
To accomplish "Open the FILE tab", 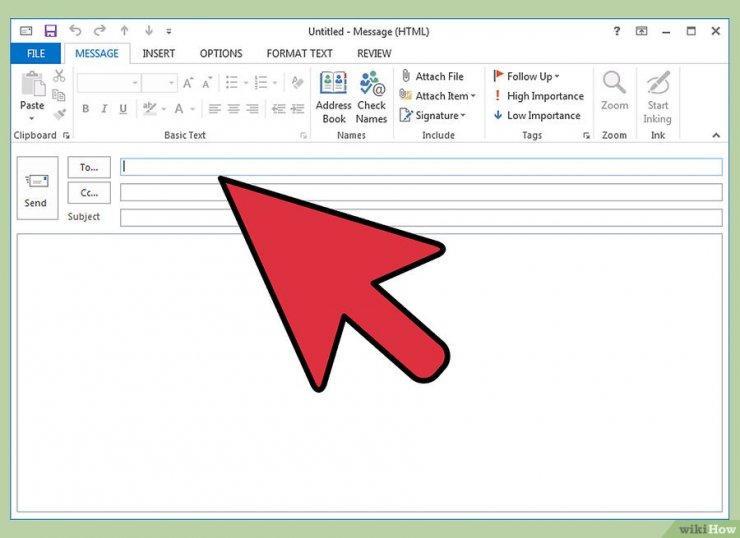I will coord(36,53).
